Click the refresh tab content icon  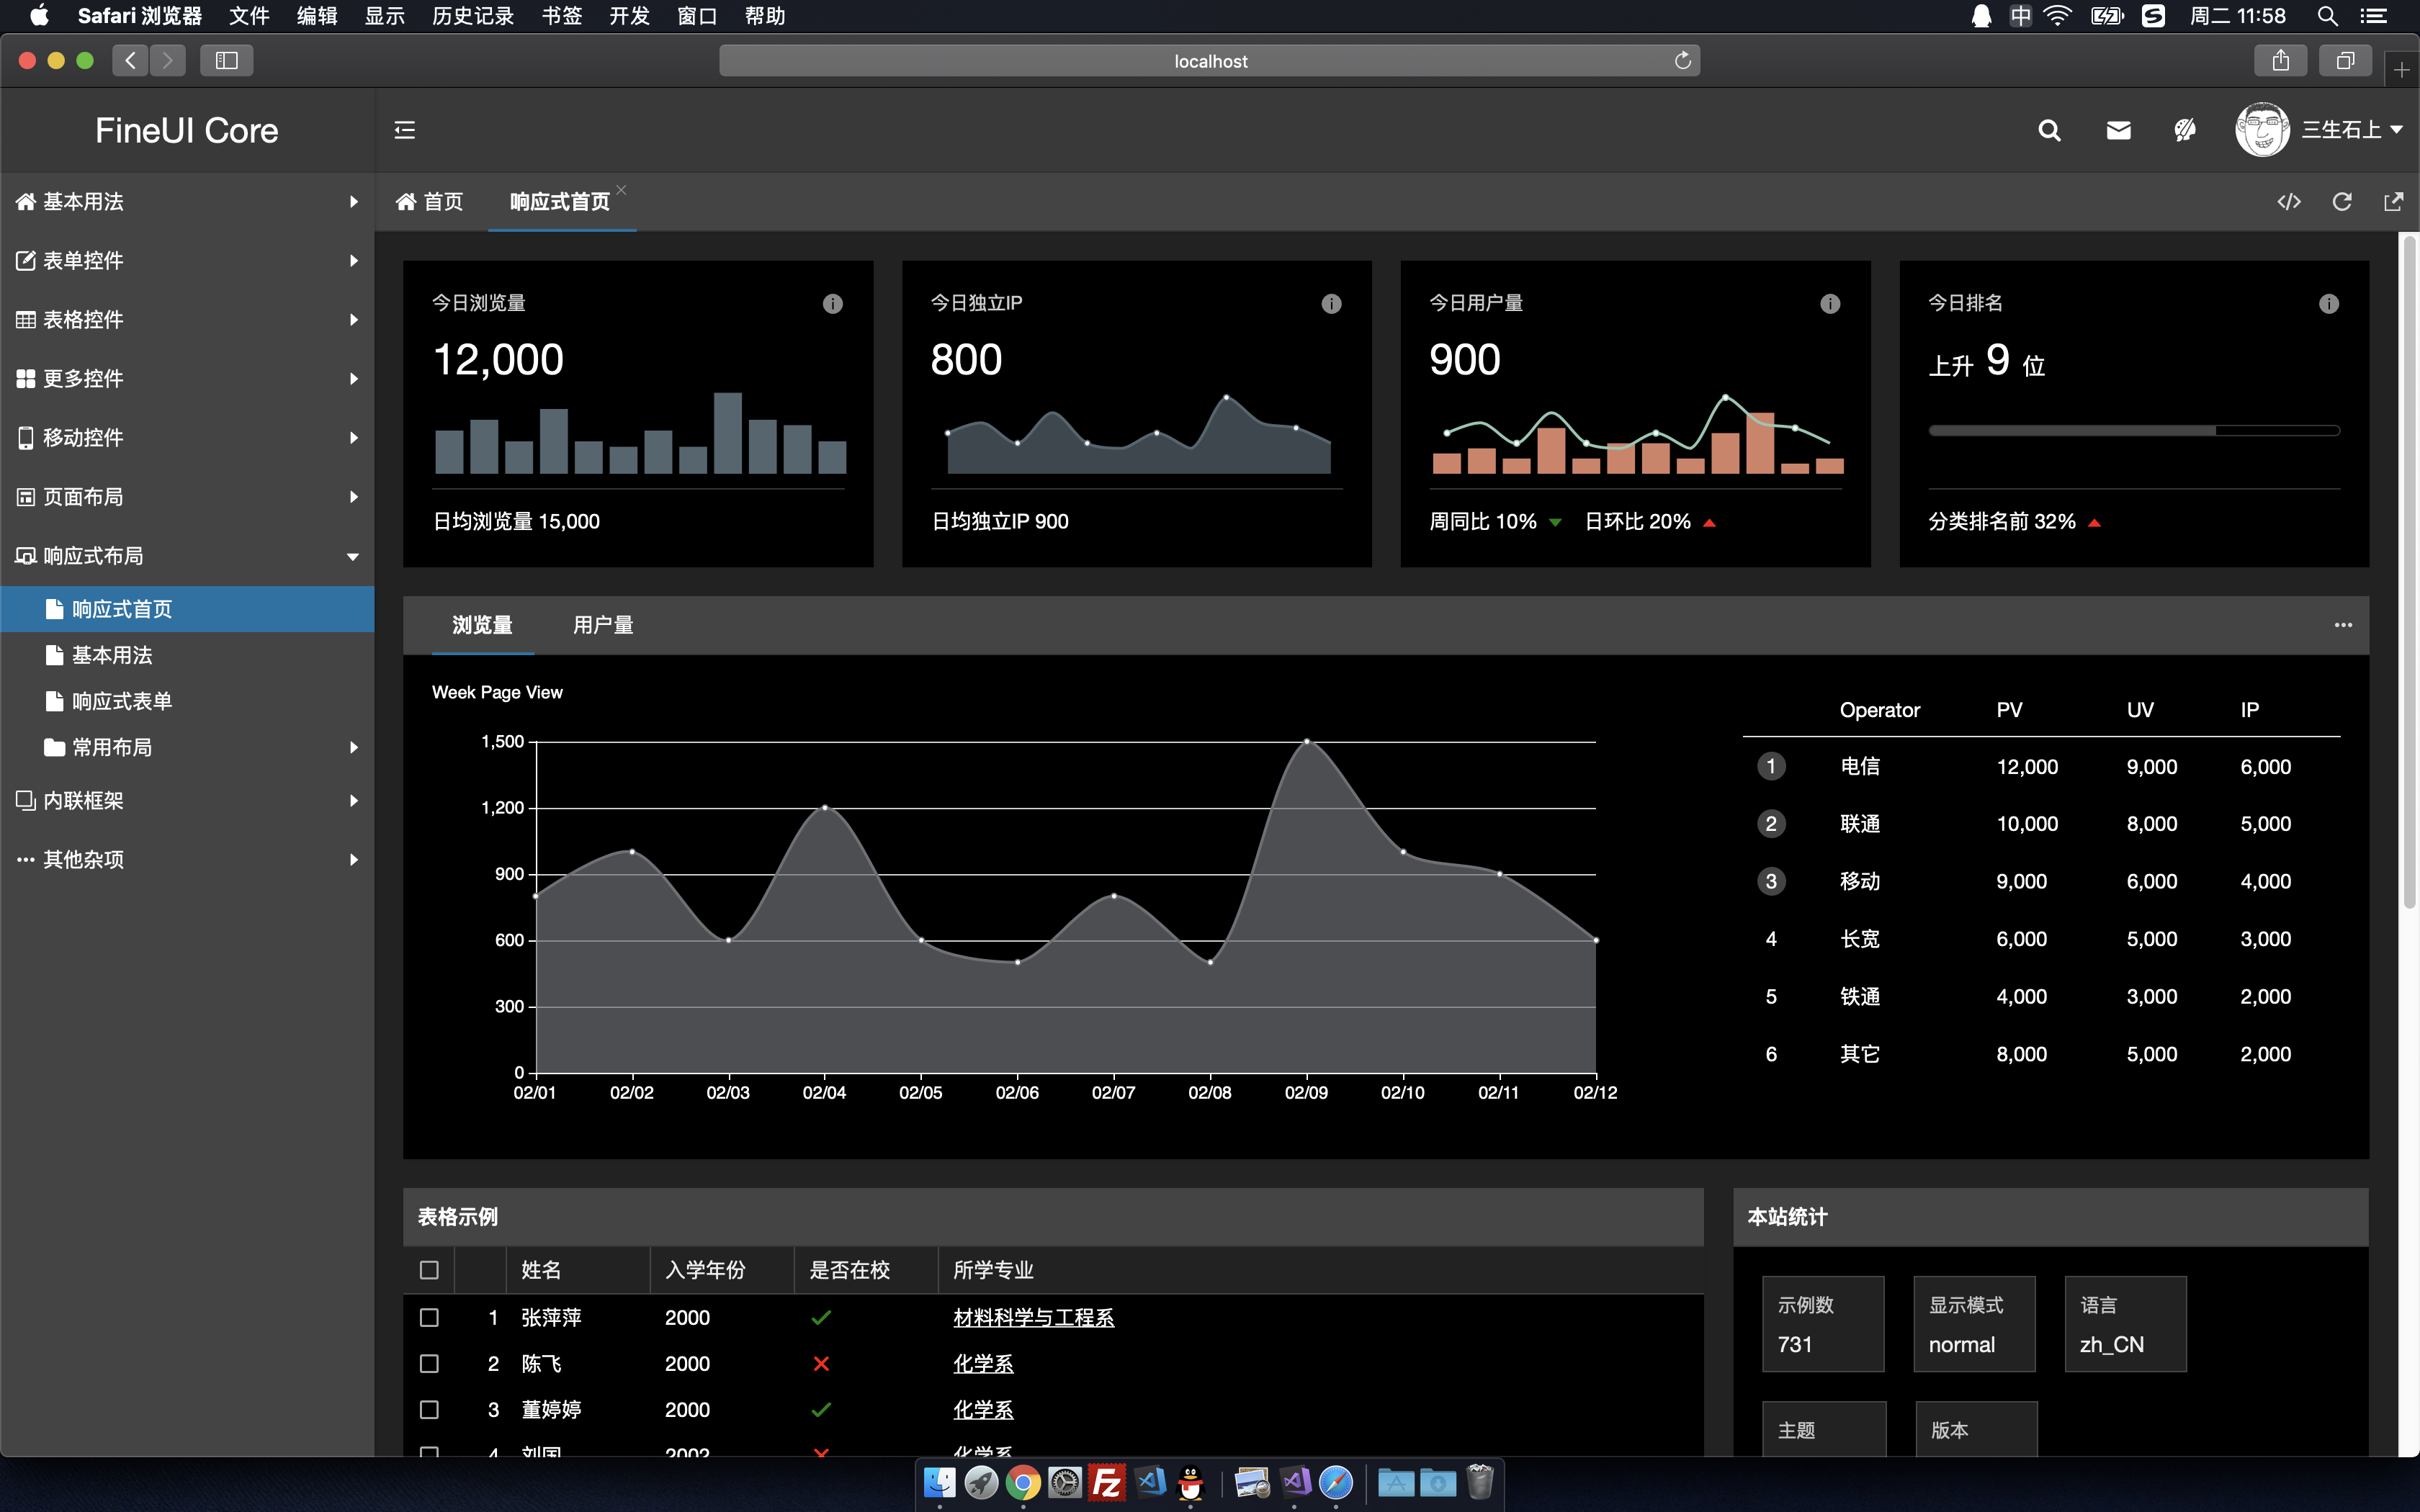pyautogui.click(x=2342, y=202)
